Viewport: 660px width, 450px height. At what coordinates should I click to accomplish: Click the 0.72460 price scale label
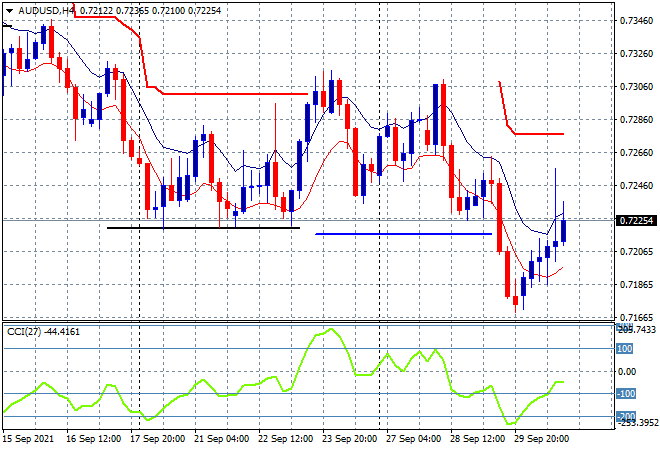coord(636,186)
